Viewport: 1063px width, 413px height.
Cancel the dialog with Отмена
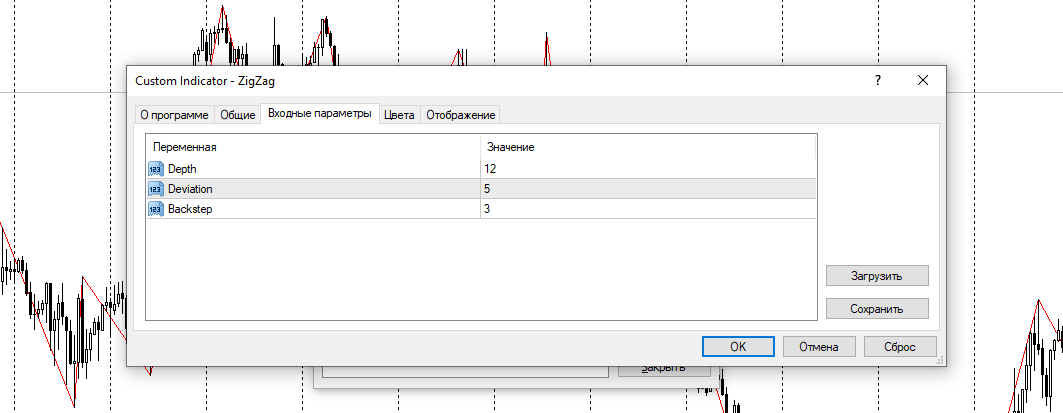(x=818, y=346)
